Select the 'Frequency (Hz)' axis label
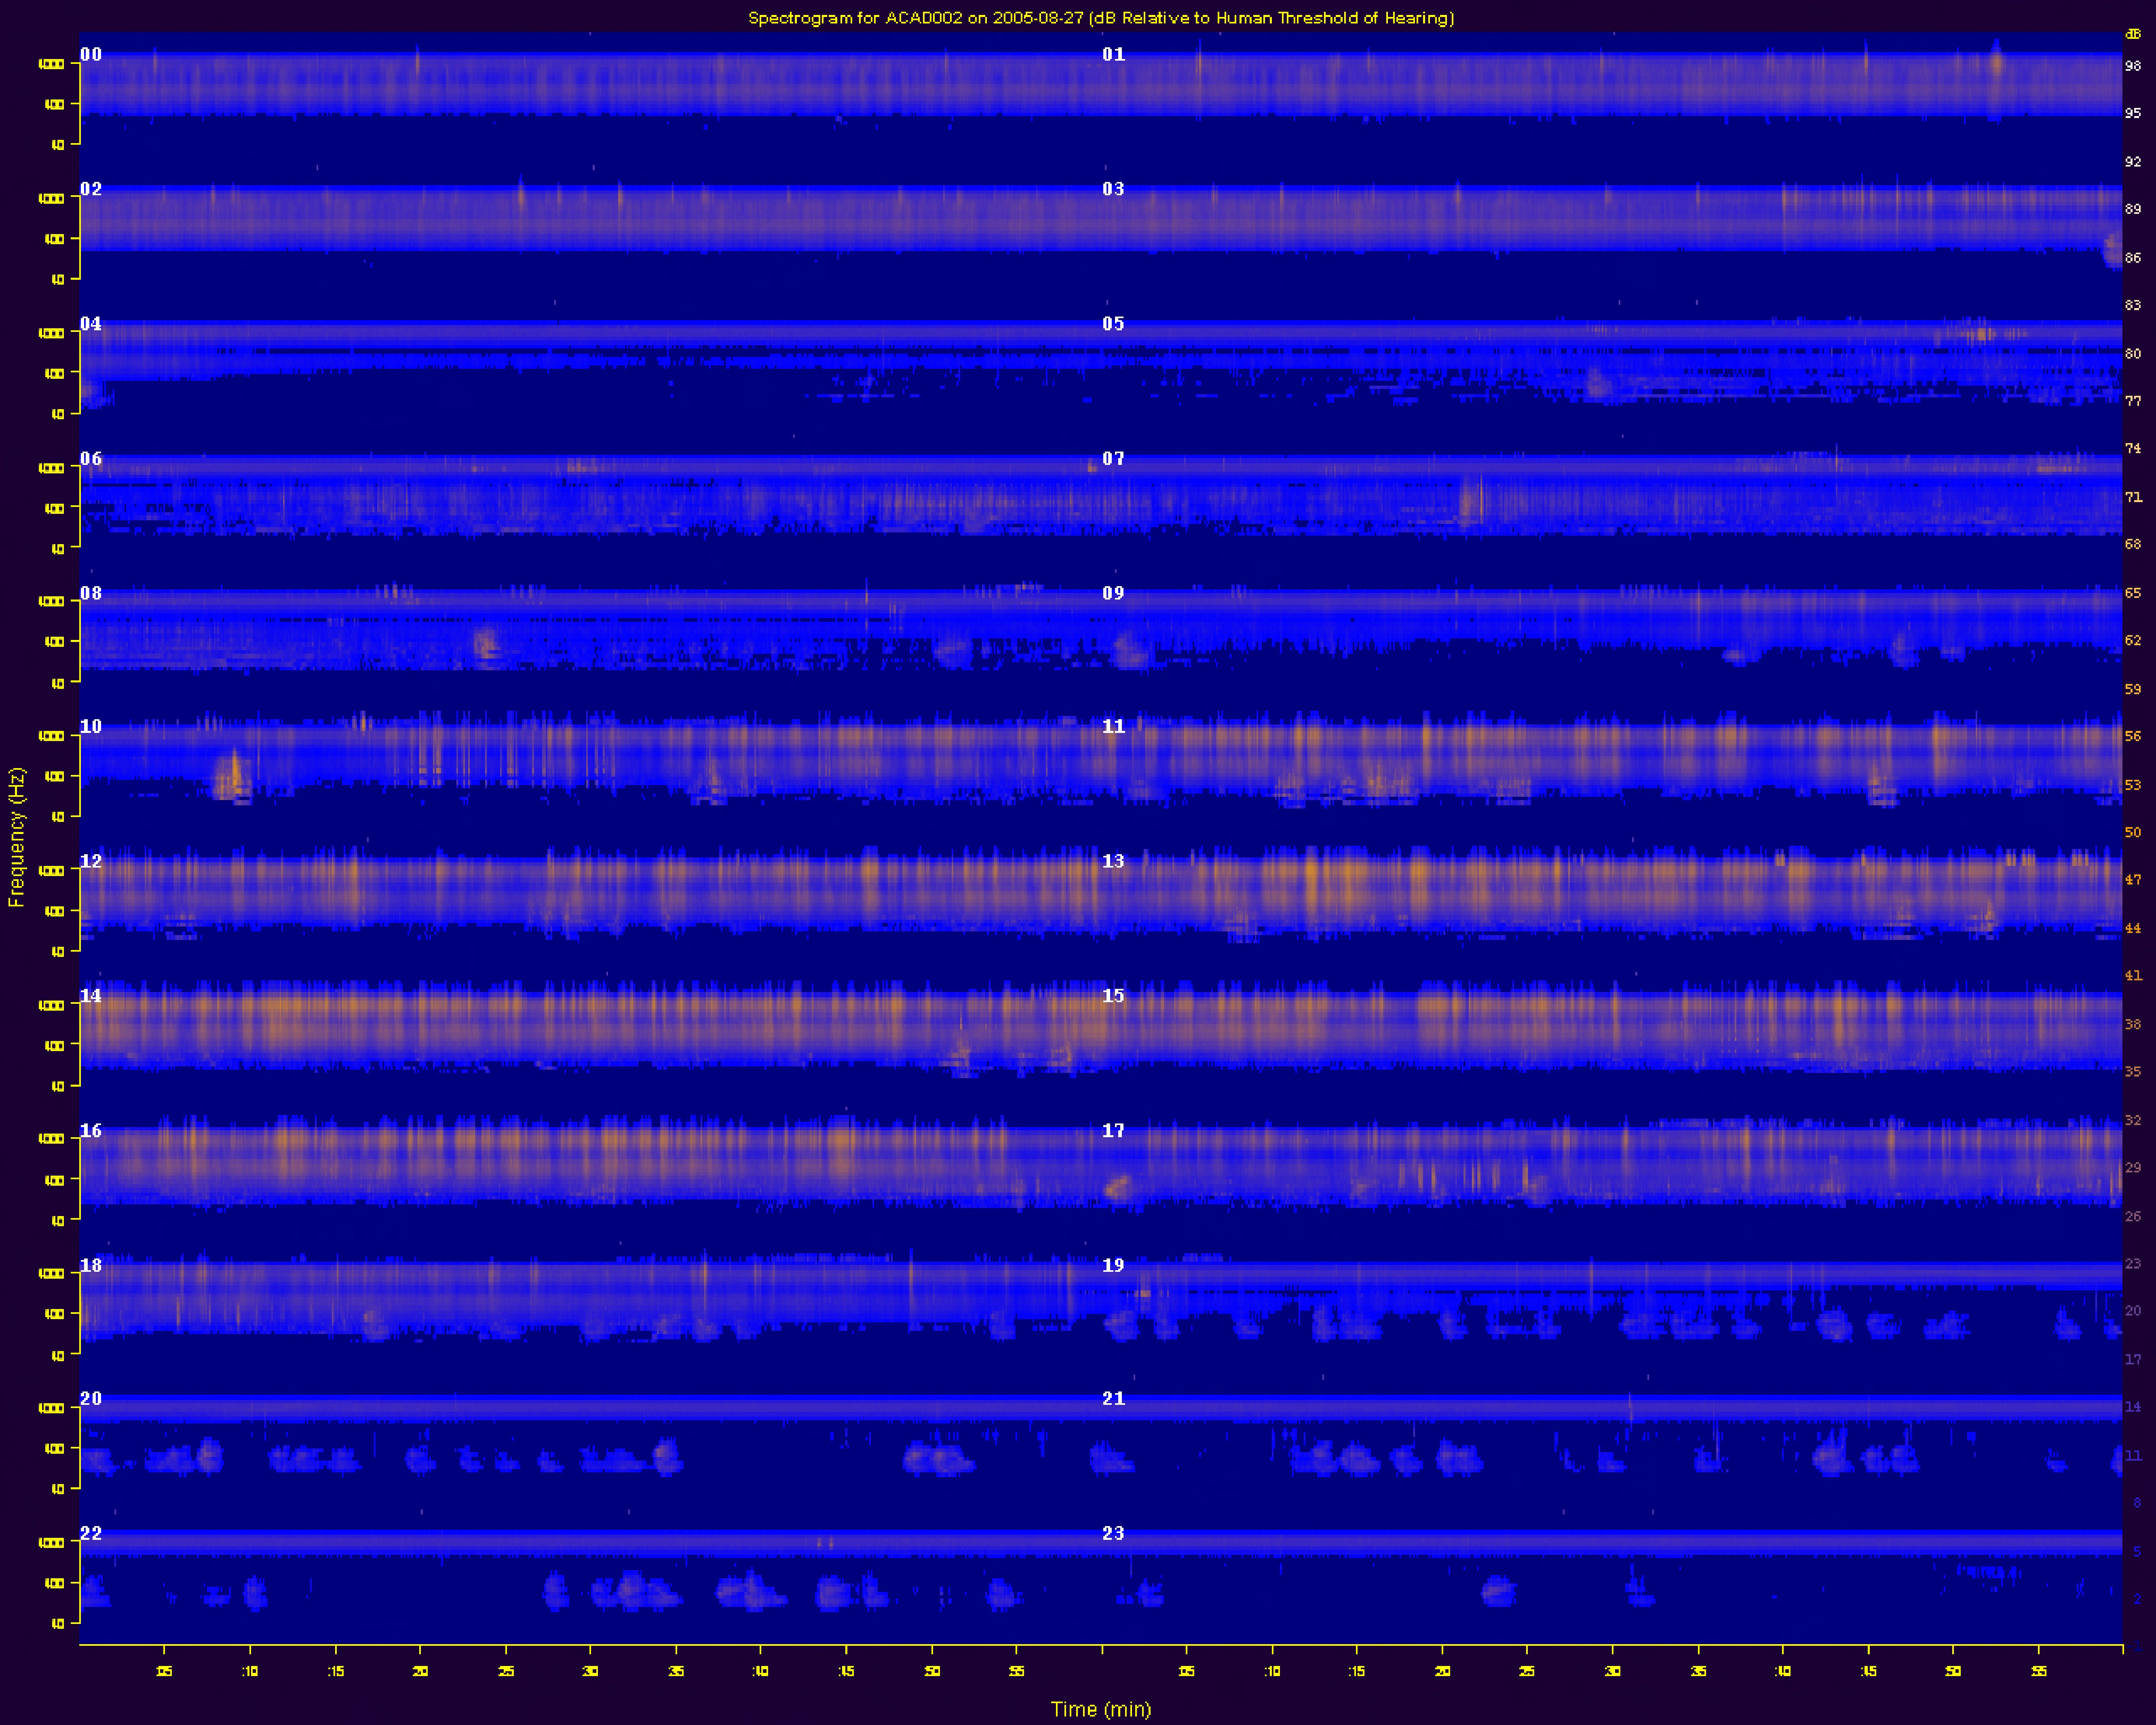This screenshot has width=2156, height=1725. coord(16,837)
